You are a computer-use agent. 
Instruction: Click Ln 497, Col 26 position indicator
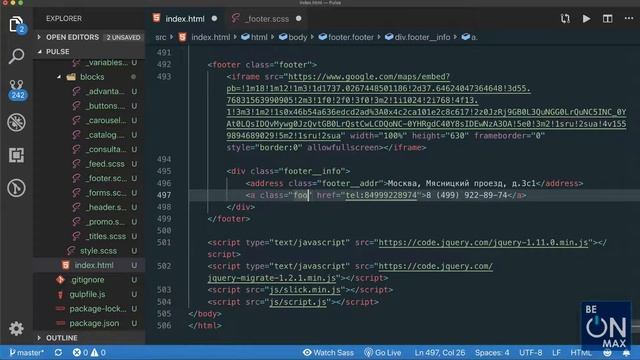[440, 352]
